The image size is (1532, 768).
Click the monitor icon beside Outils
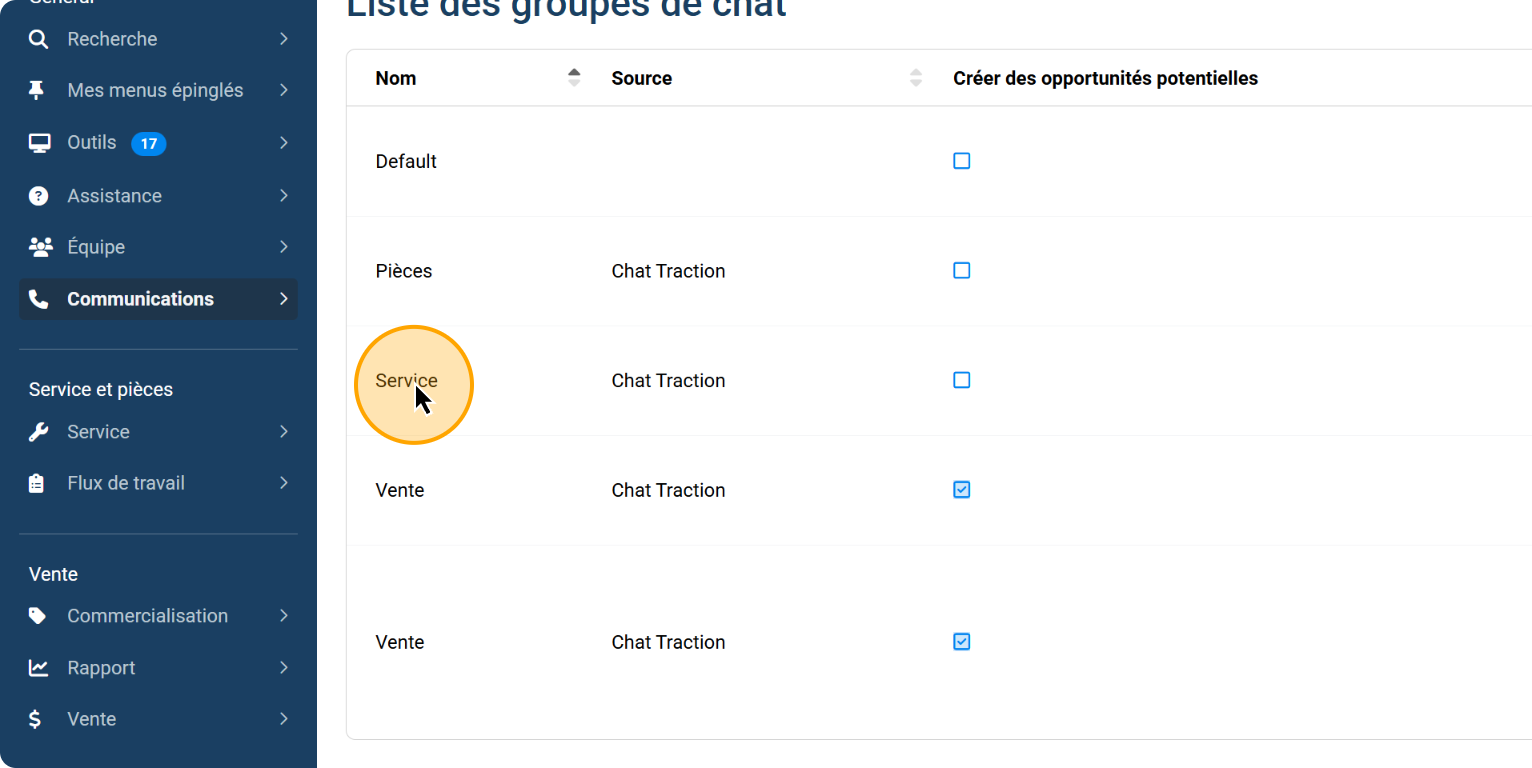coord(39,143)
